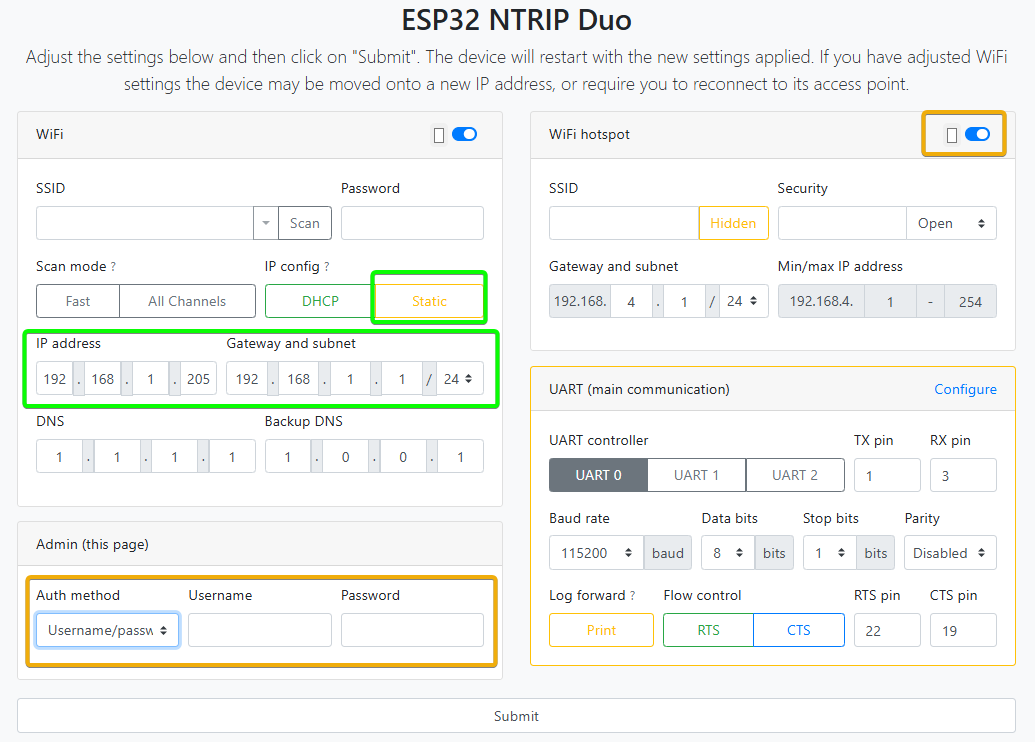Click the small icon beside WiFi switch
Screen dimensions: 1035x742
click(439, 135)
